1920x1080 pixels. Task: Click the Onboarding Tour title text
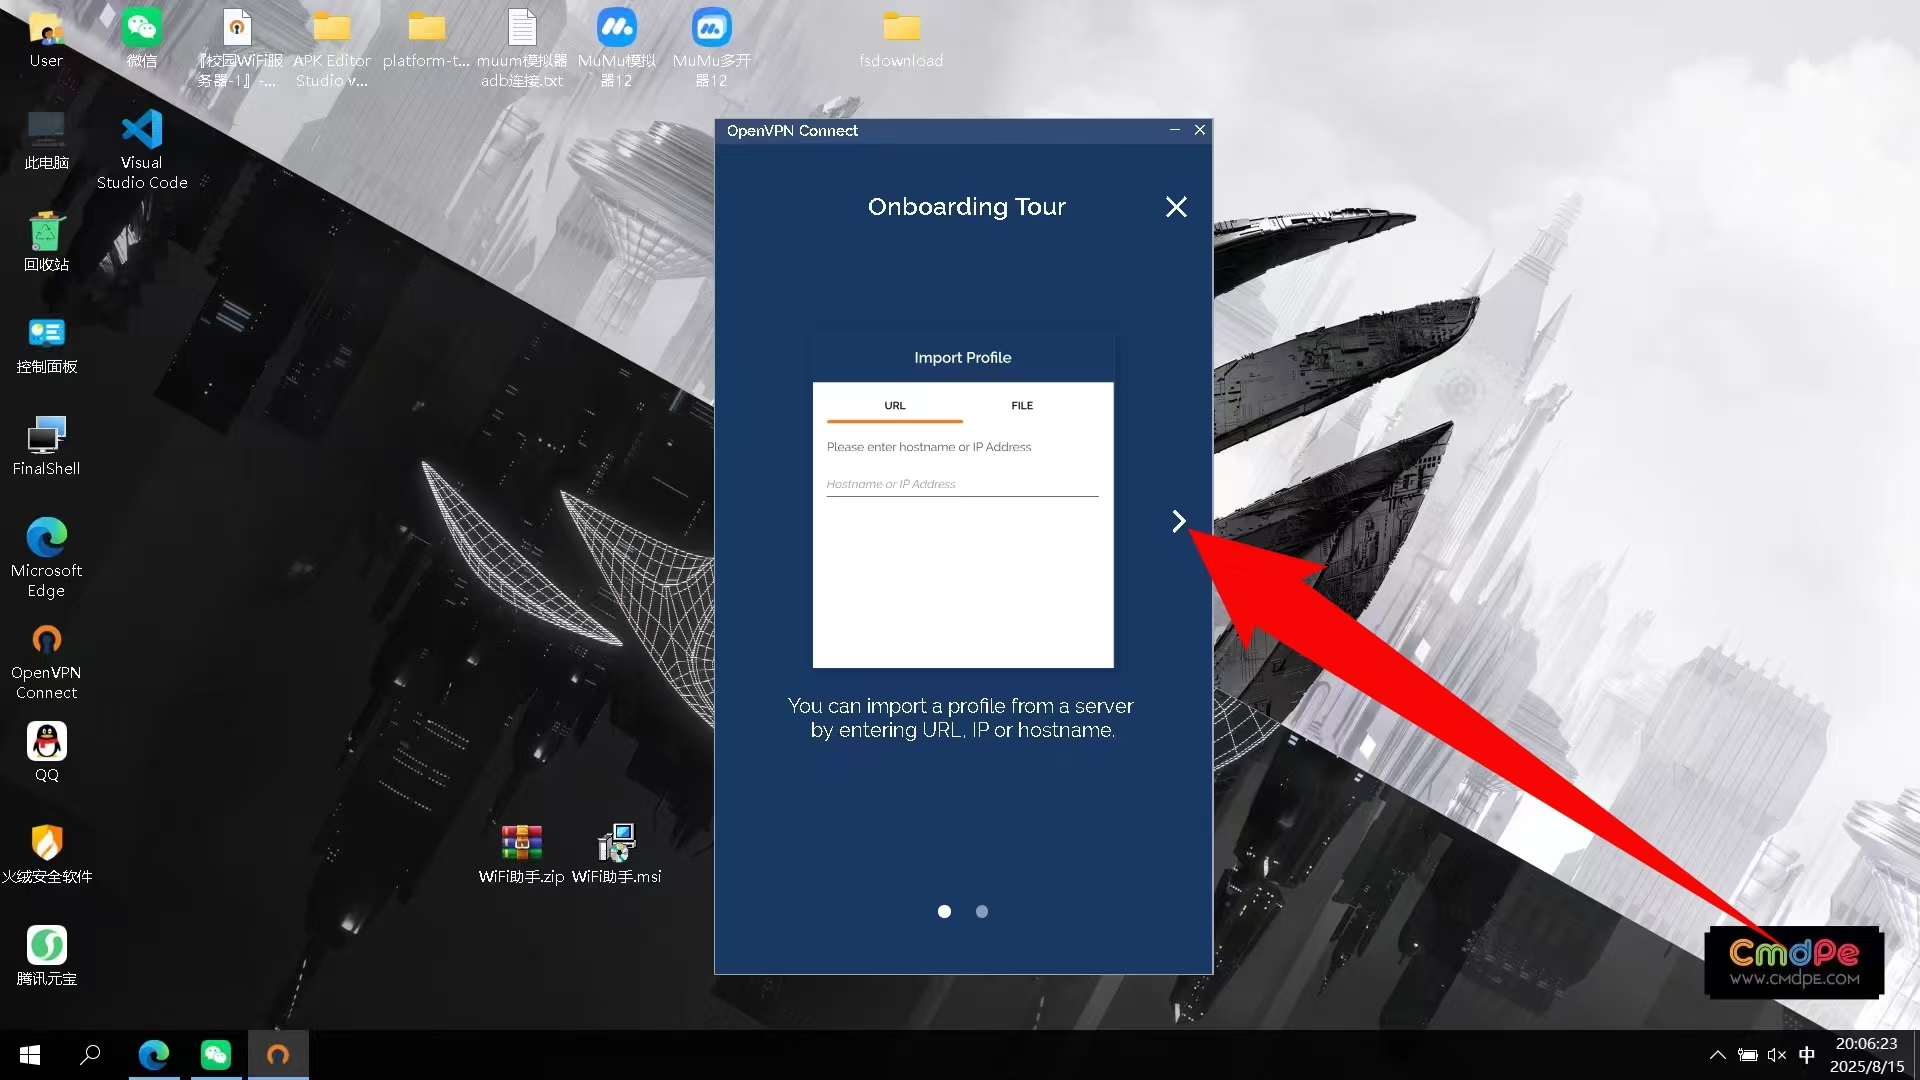966,207
